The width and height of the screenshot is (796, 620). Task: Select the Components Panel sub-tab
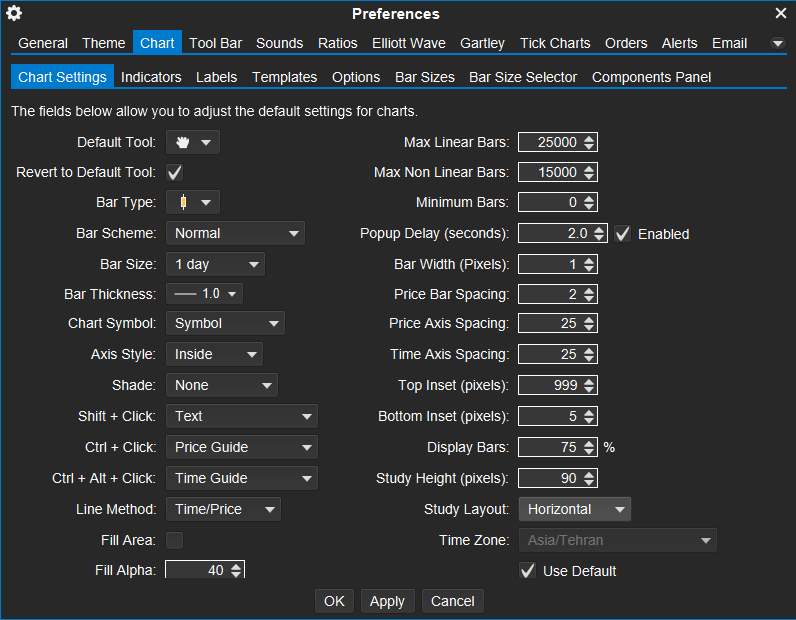(651, 77)
